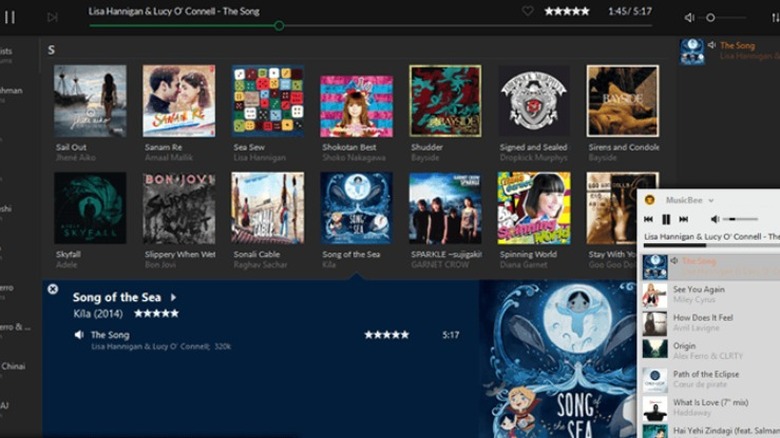Click the See You Again cover thumbnail
This screenshot has height=438, width=780.
pyautogui.click(x=655, y=295)
